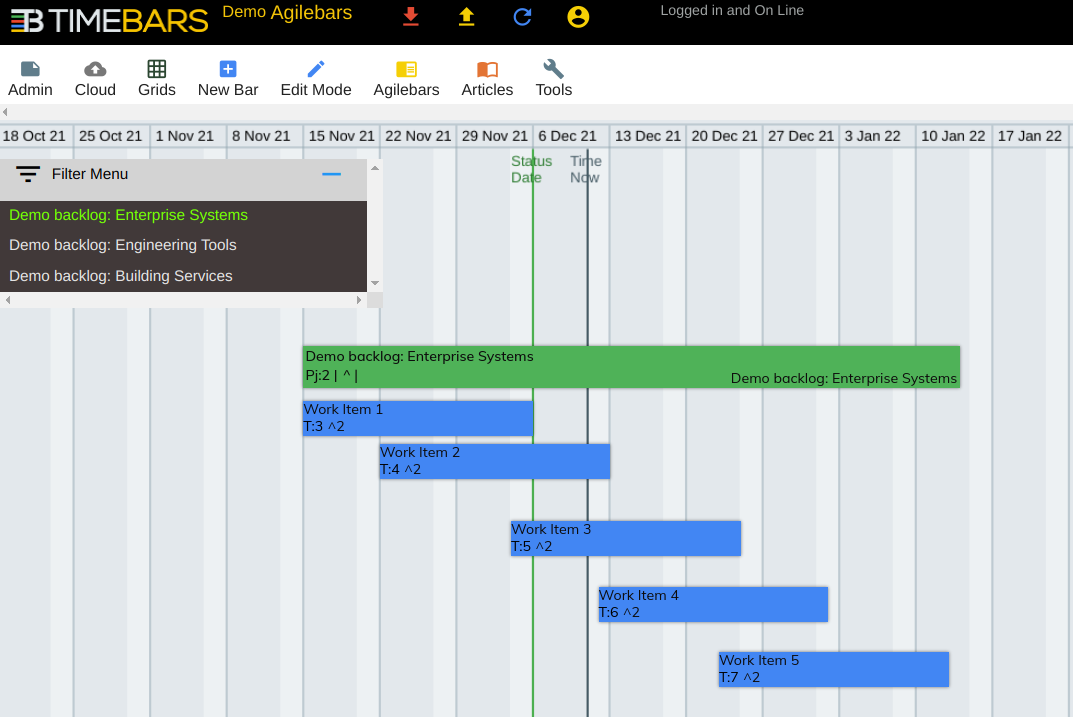The height and width of the screenshot is (717, 1073).
Task: Expand the Filter Menu hamburger icon
Action: [28, 174]
